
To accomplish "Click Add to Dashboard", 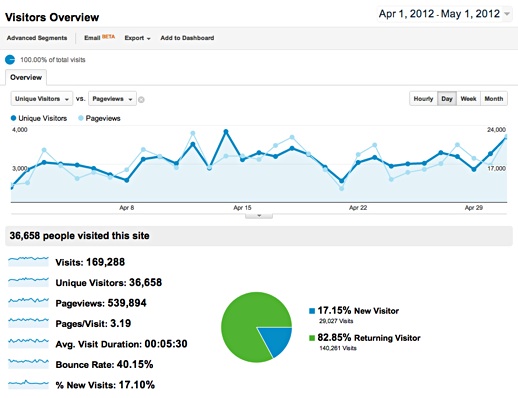I will tap(187, 38).
